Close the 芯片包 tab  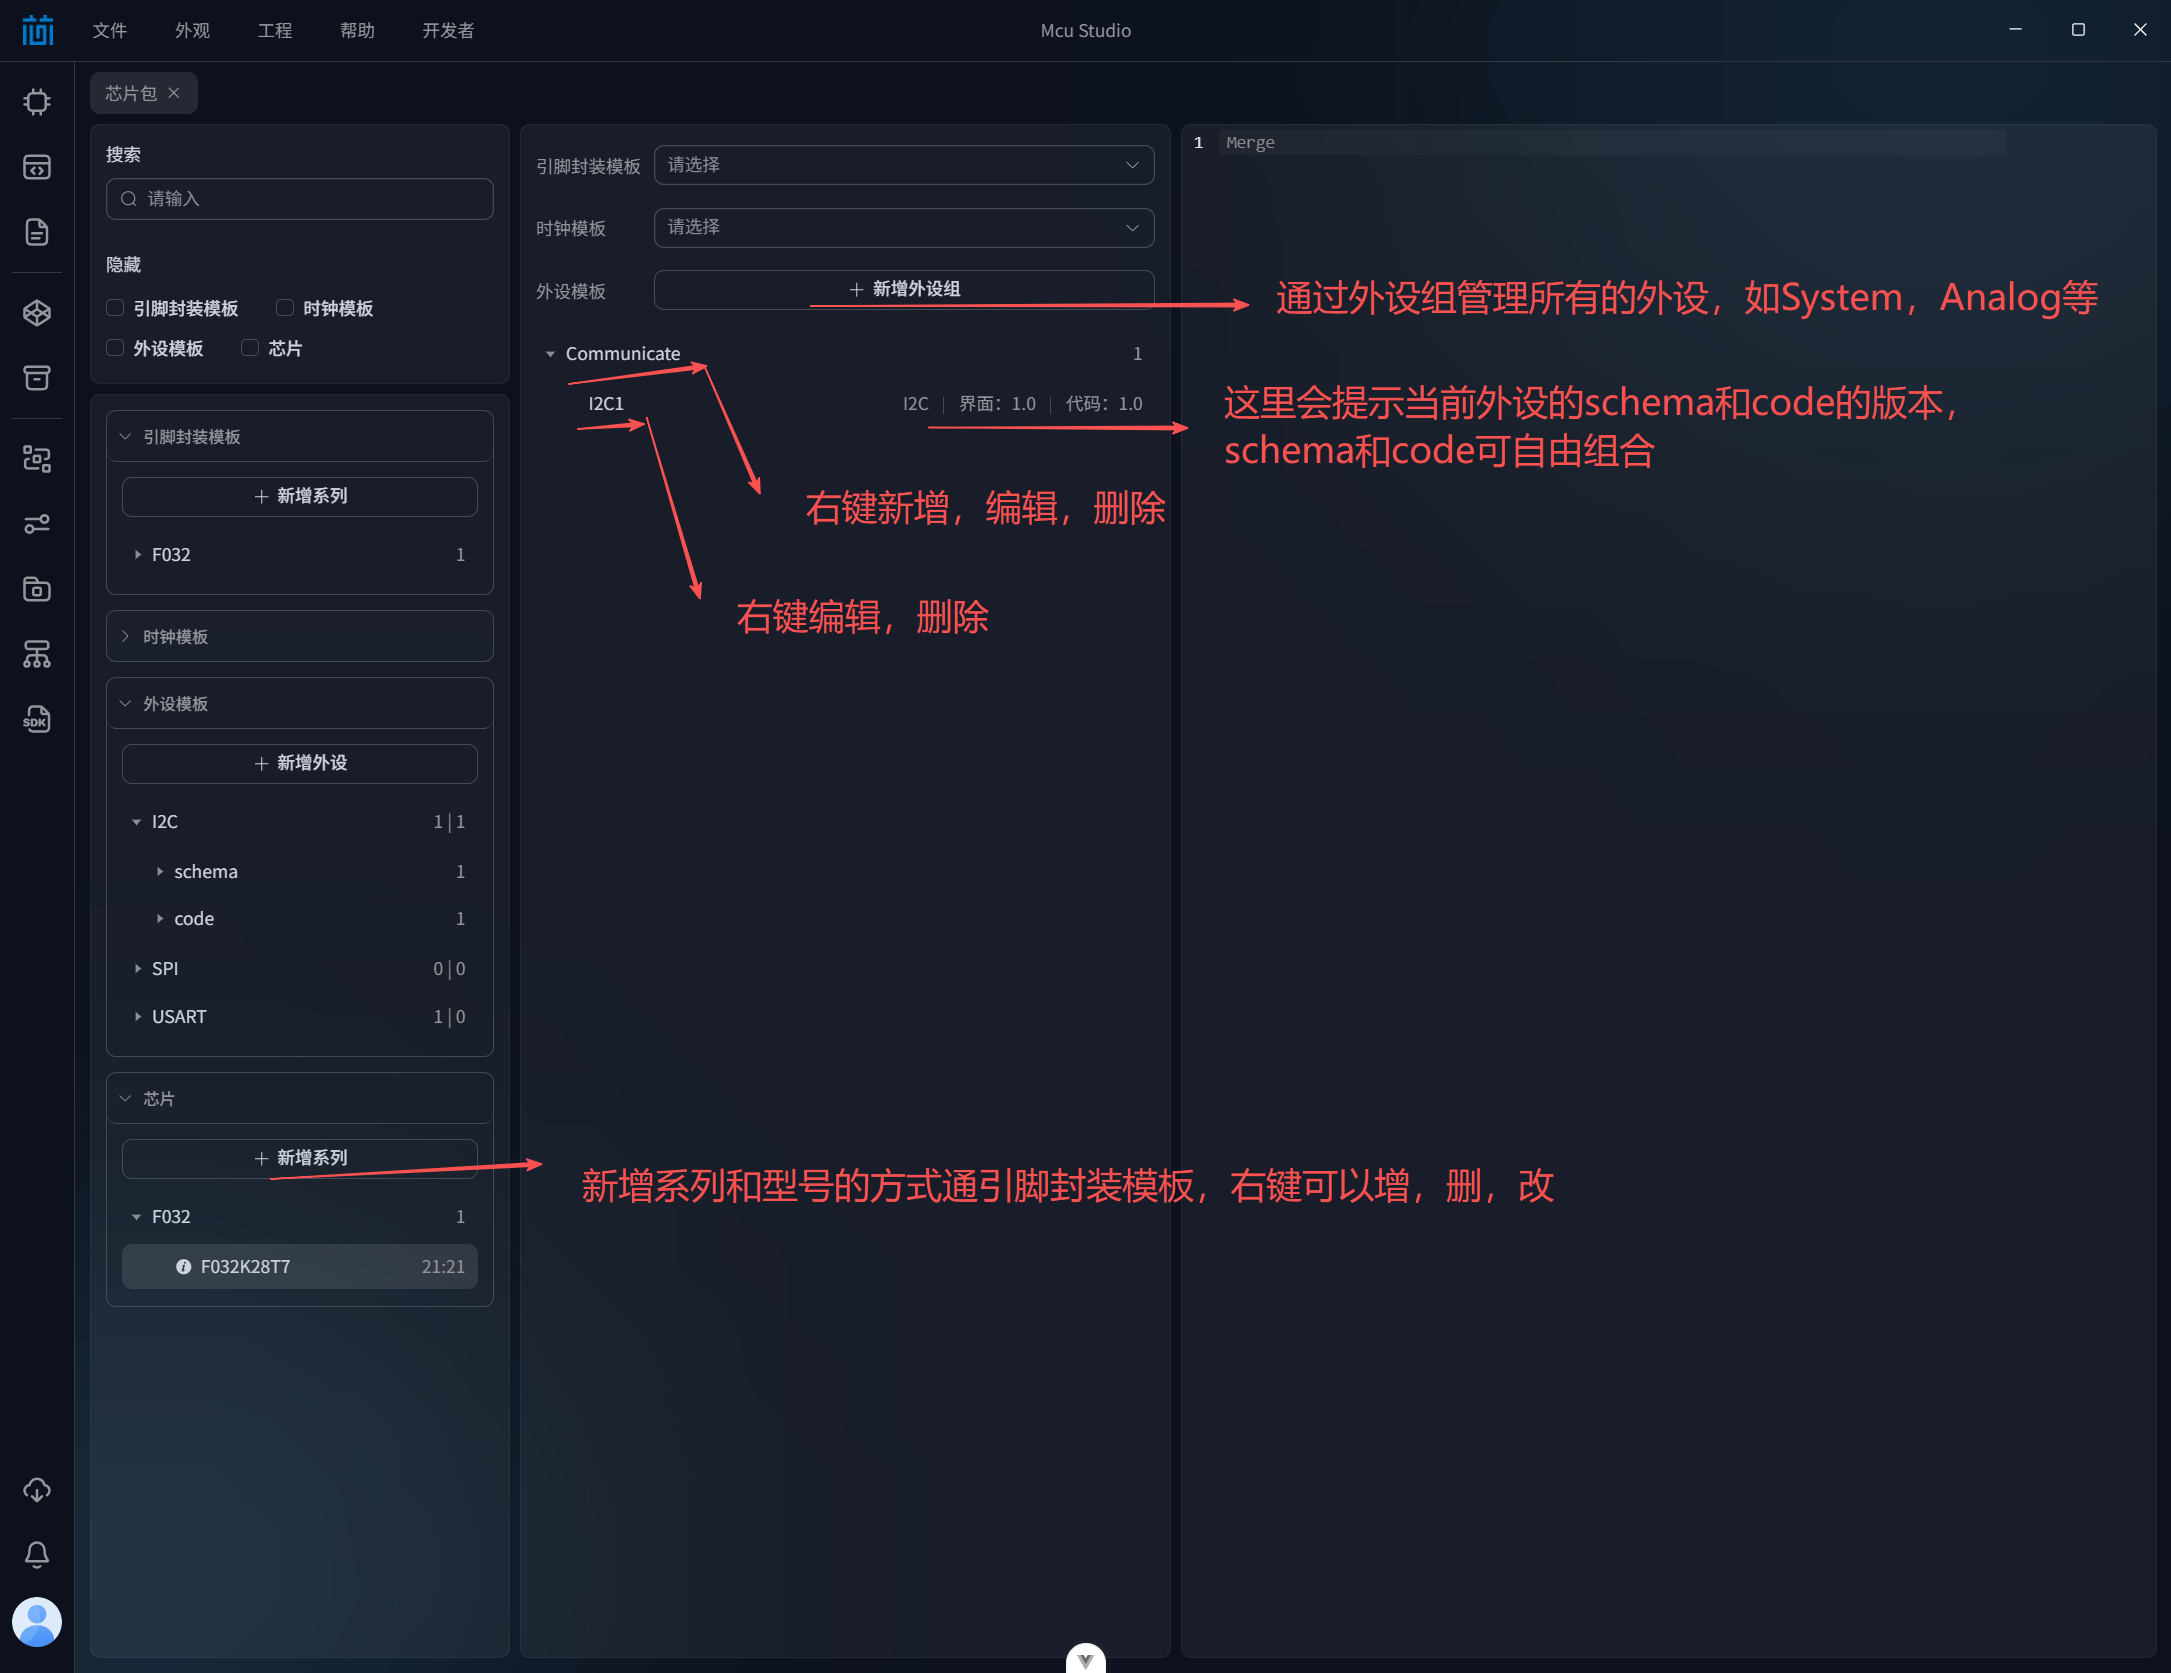[174, 93]
